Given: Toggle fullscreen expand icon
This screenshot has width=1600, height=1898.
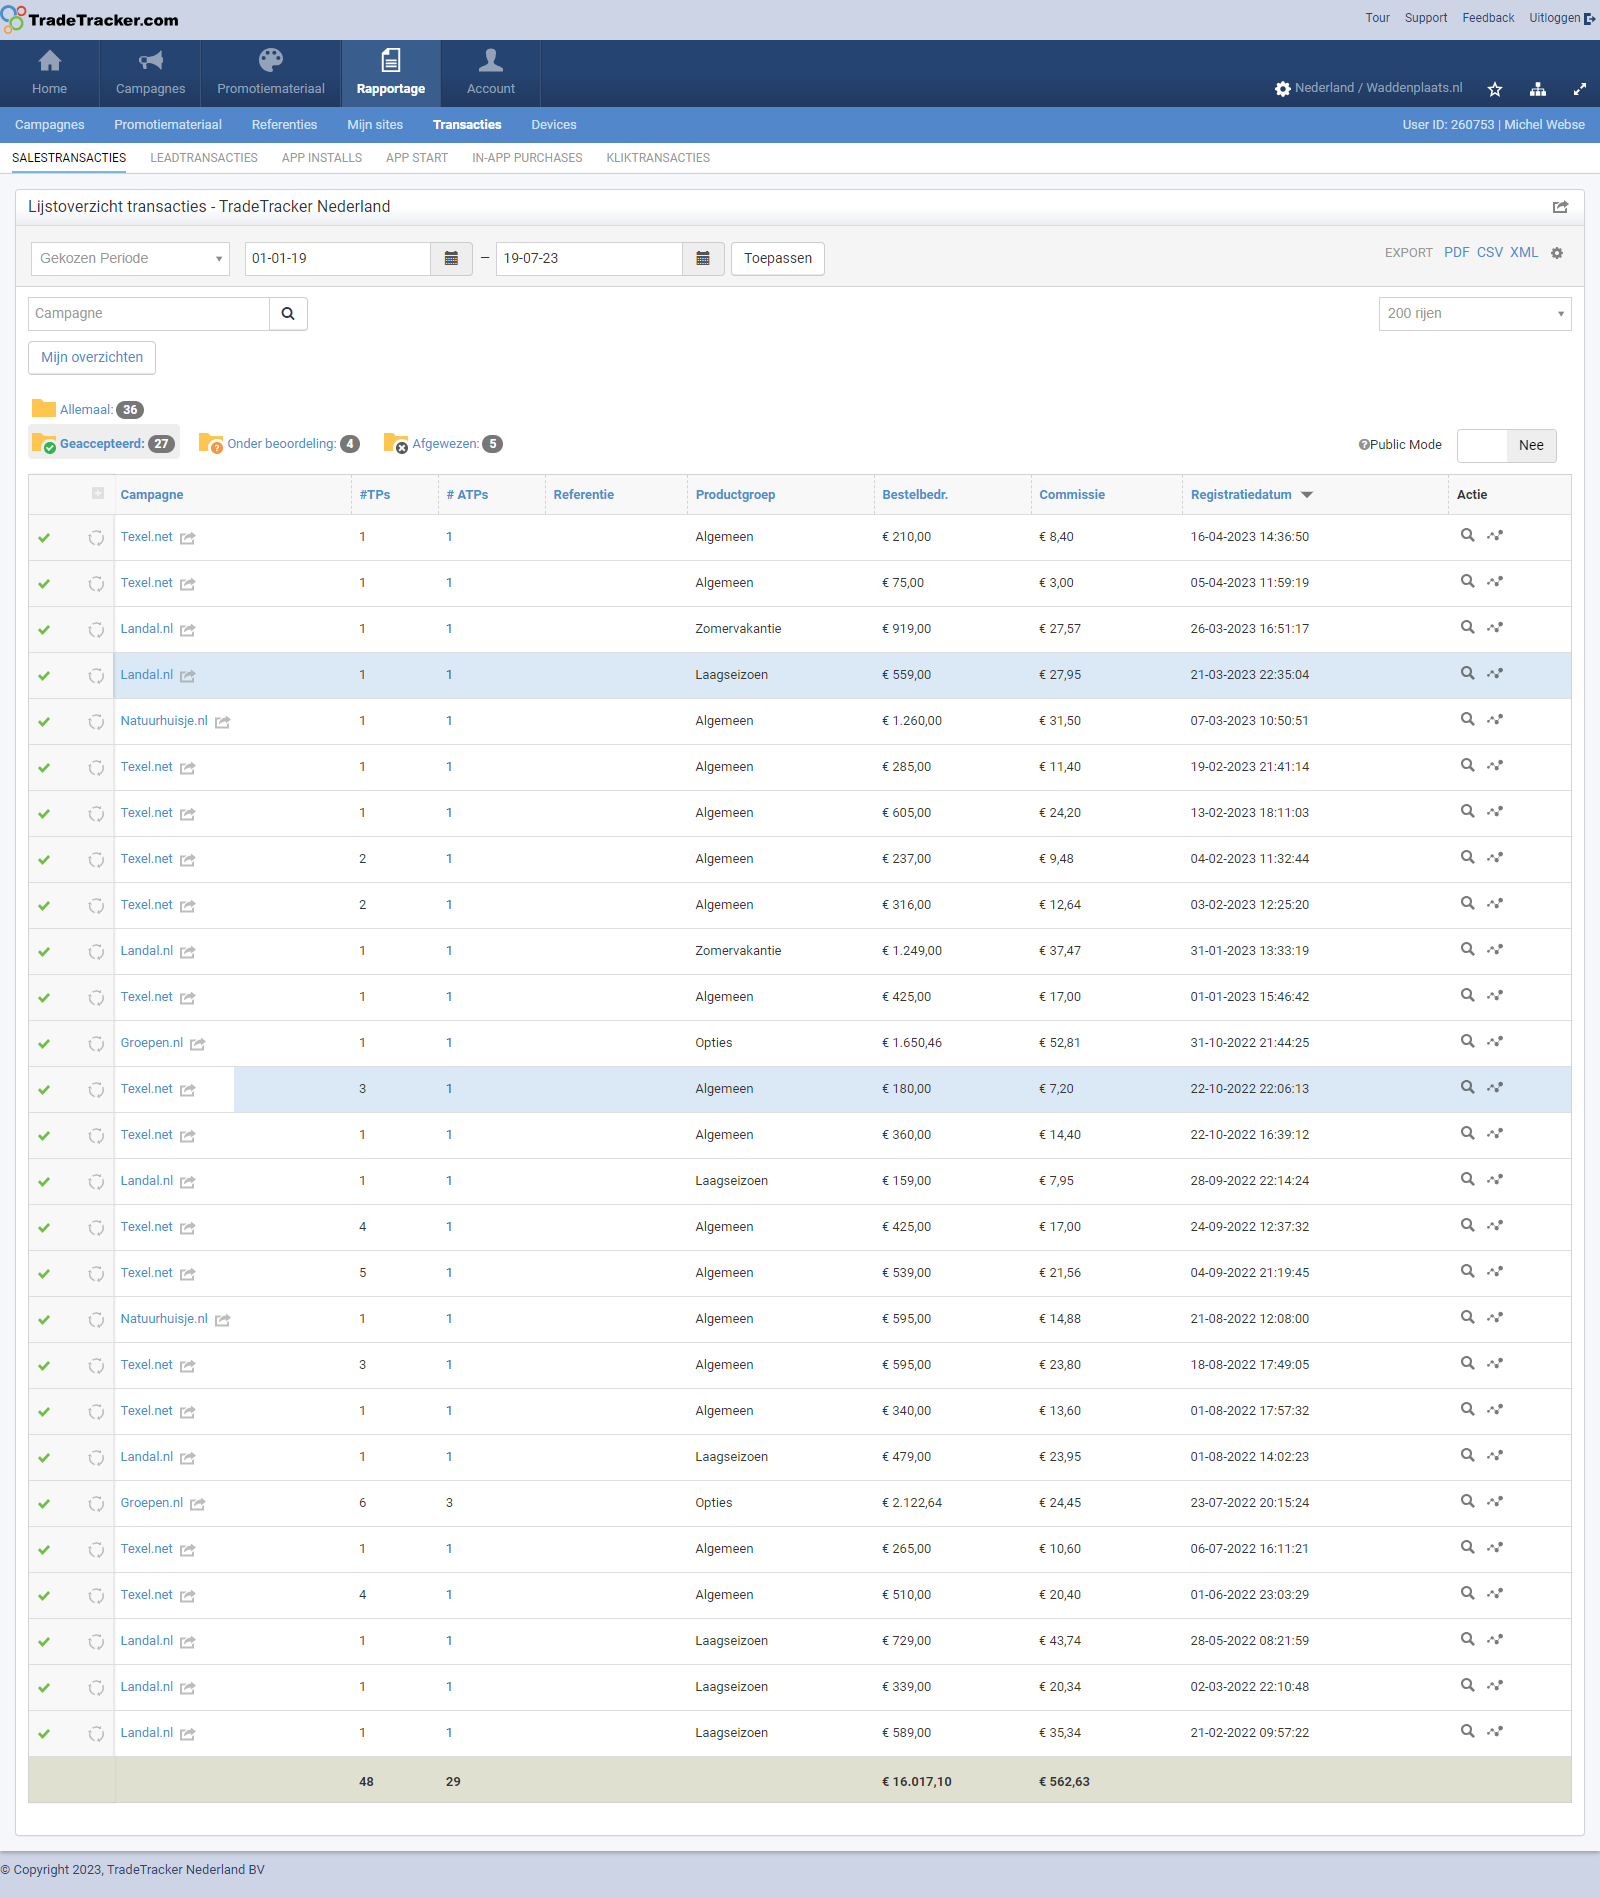Looking at the screenshot, I should 1580,89.
